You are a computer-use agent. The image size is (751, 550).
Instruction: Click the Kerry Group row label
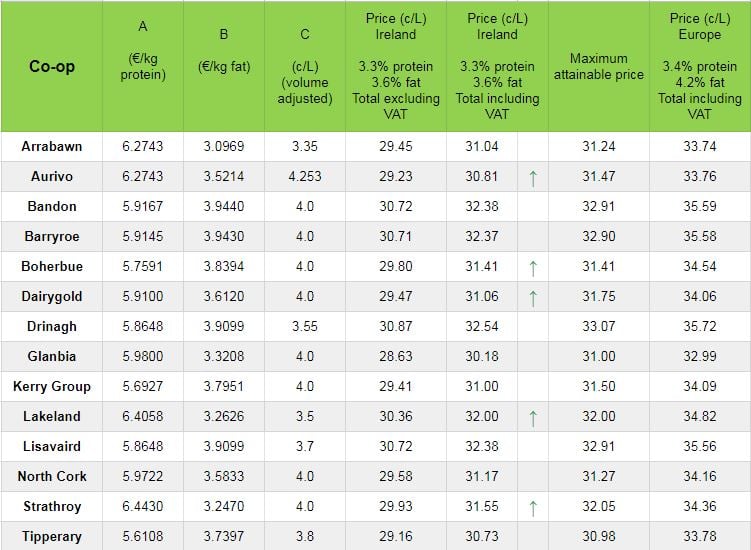51,387
